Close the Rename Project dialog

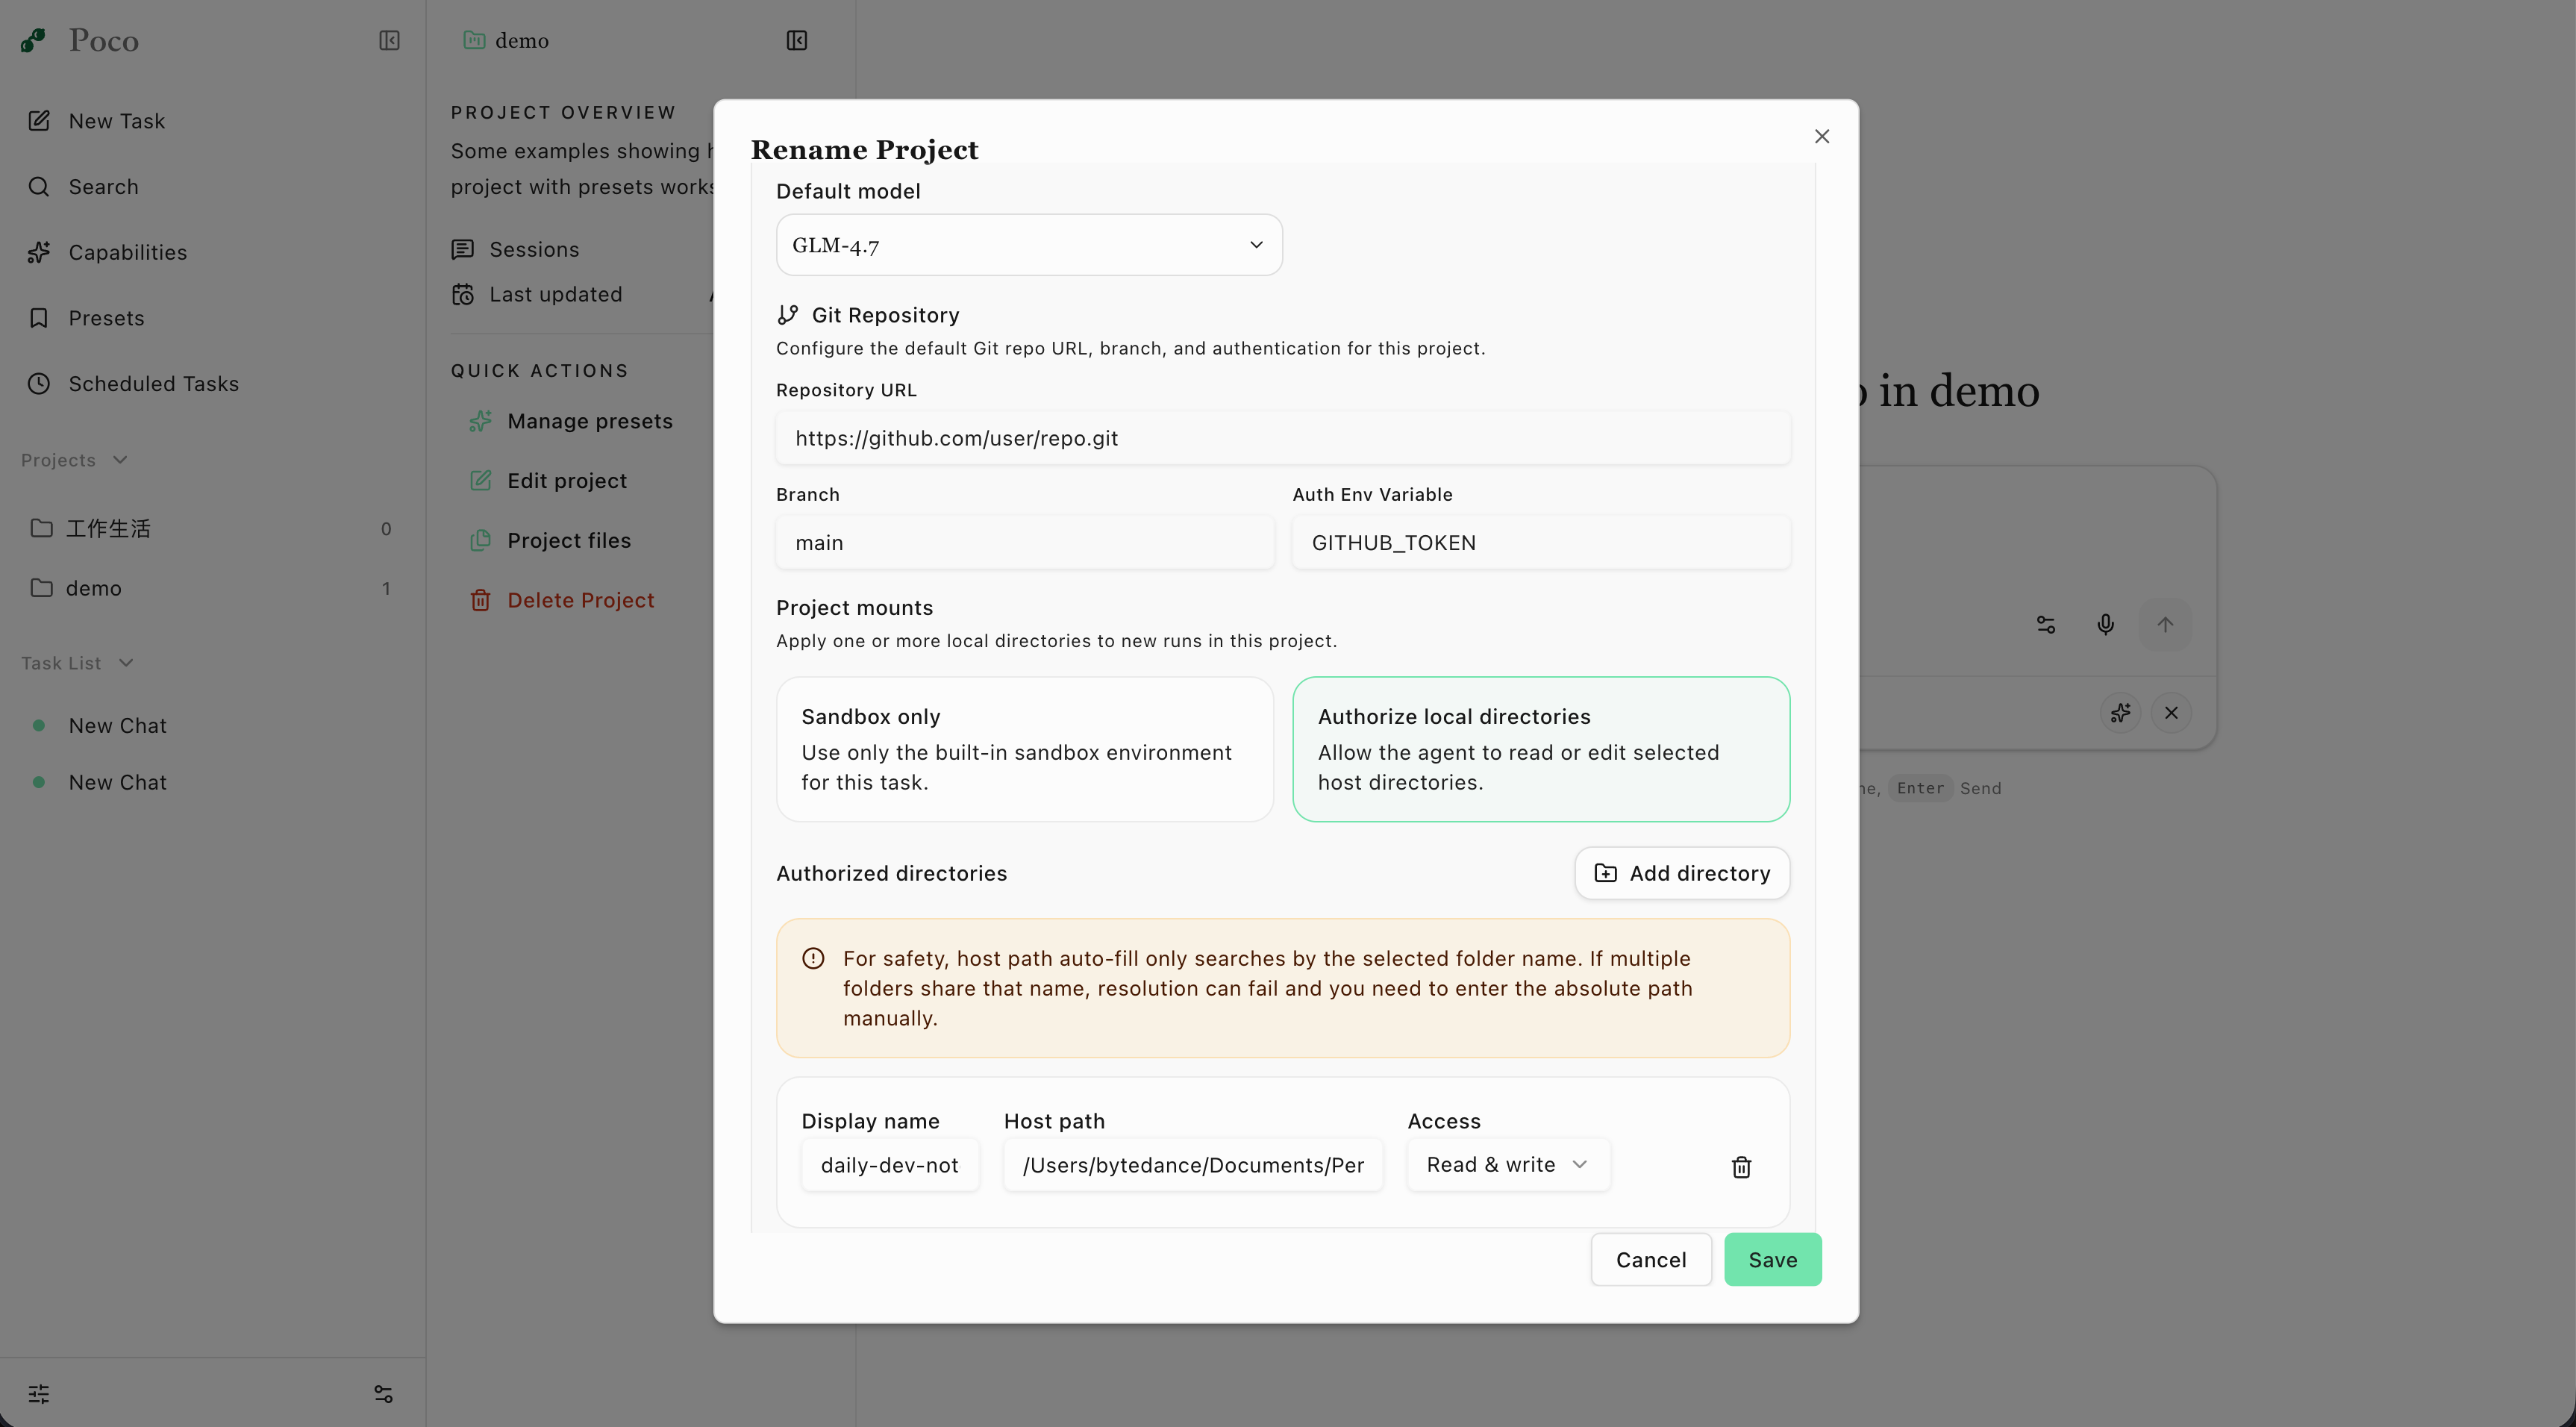click(x=1821, y=136)
